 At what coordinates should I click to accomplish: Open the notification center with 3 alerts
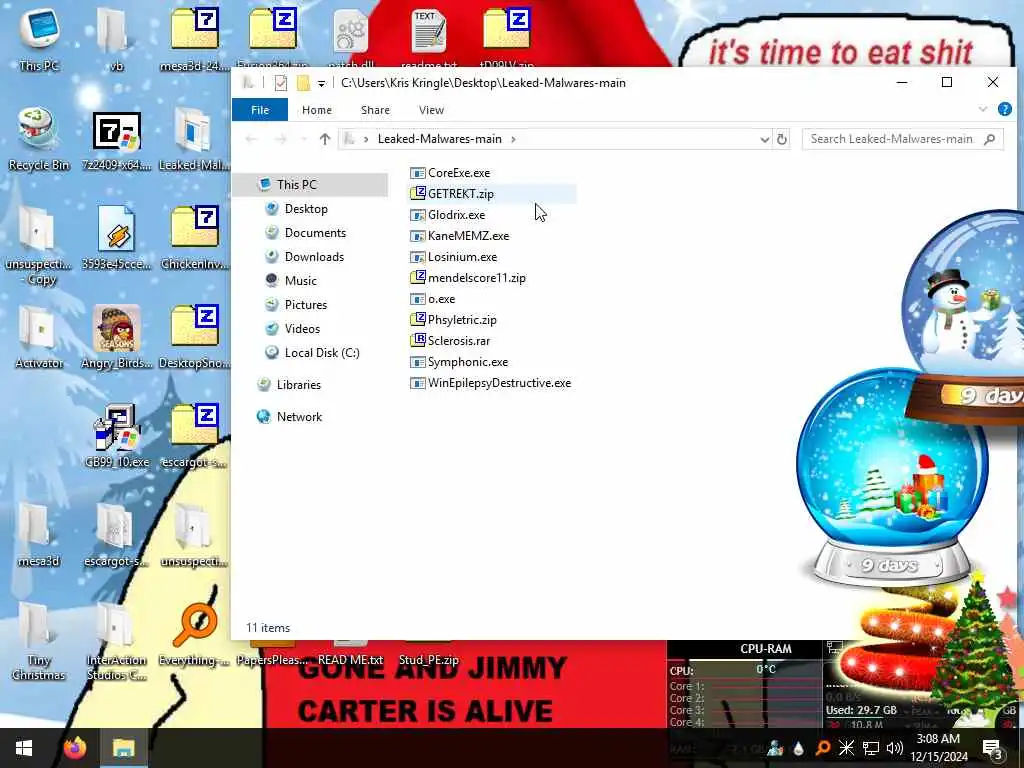[993, 748]
